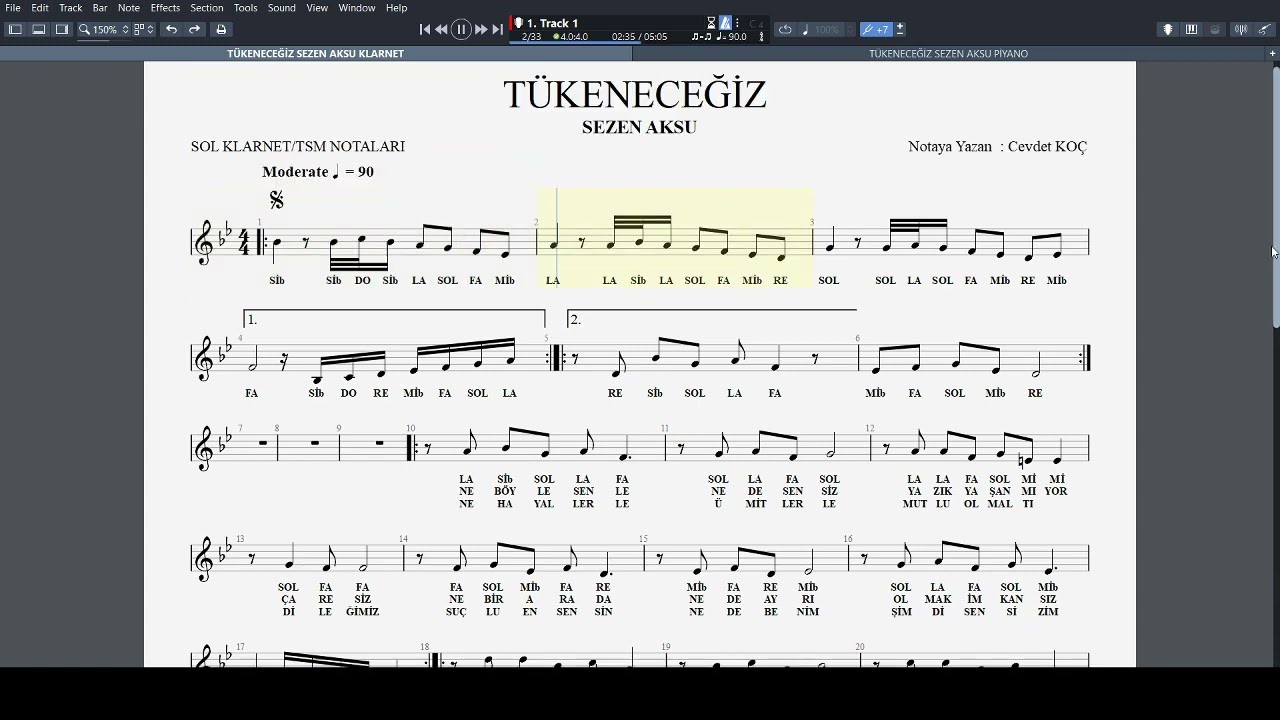
Task: Click the magnifier zoom icon
Action: coord(85,30)
